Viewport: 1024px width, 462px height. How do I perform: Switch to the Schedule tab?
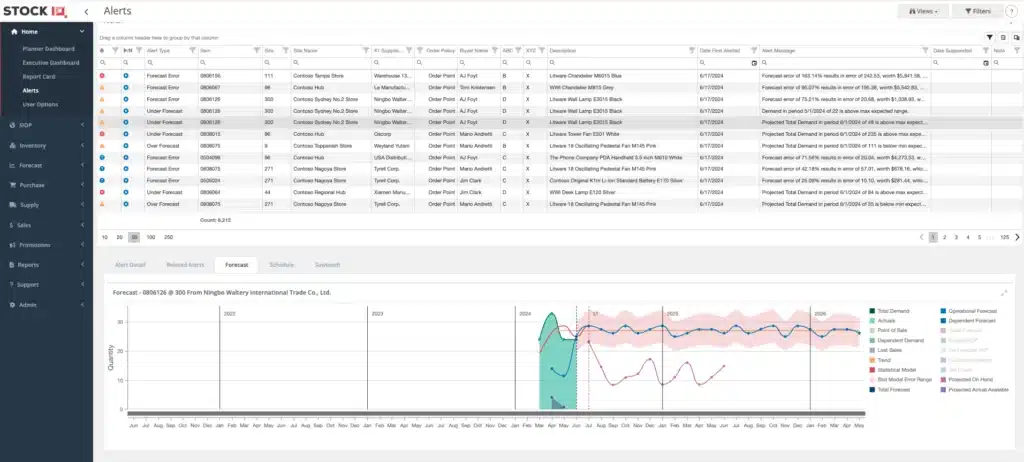[281, 265]
